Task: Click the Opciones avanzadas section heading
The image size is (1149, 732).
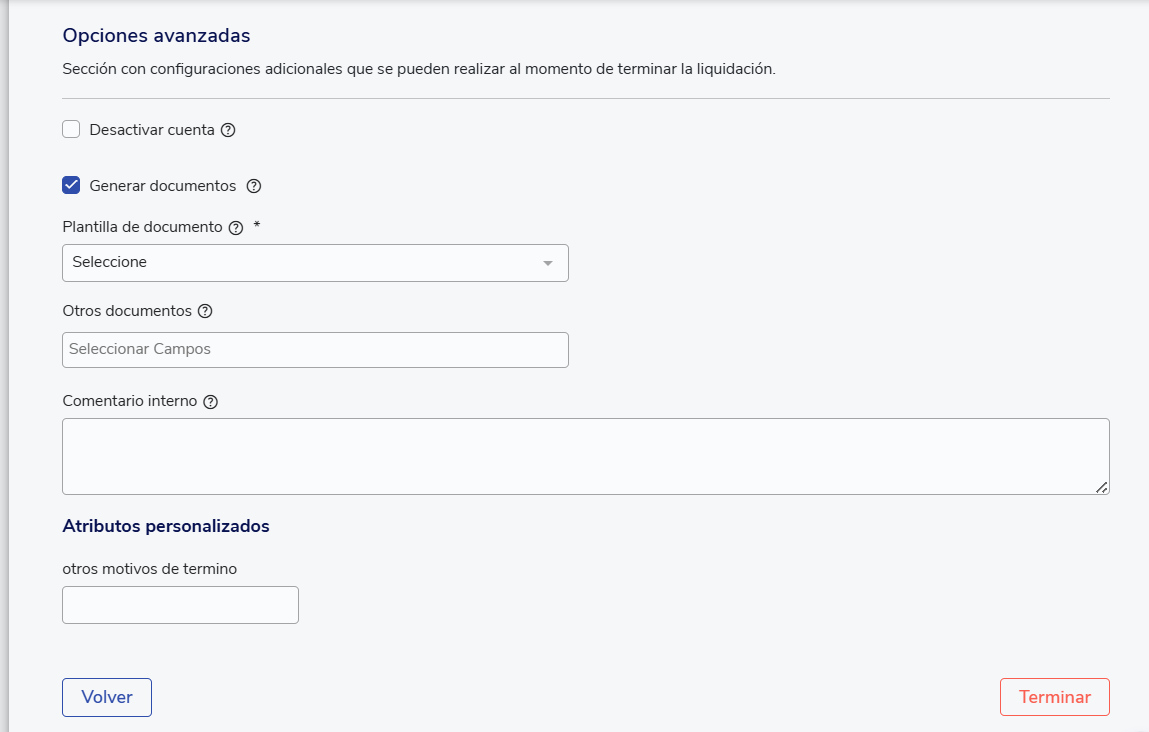Action: point(156,36)
